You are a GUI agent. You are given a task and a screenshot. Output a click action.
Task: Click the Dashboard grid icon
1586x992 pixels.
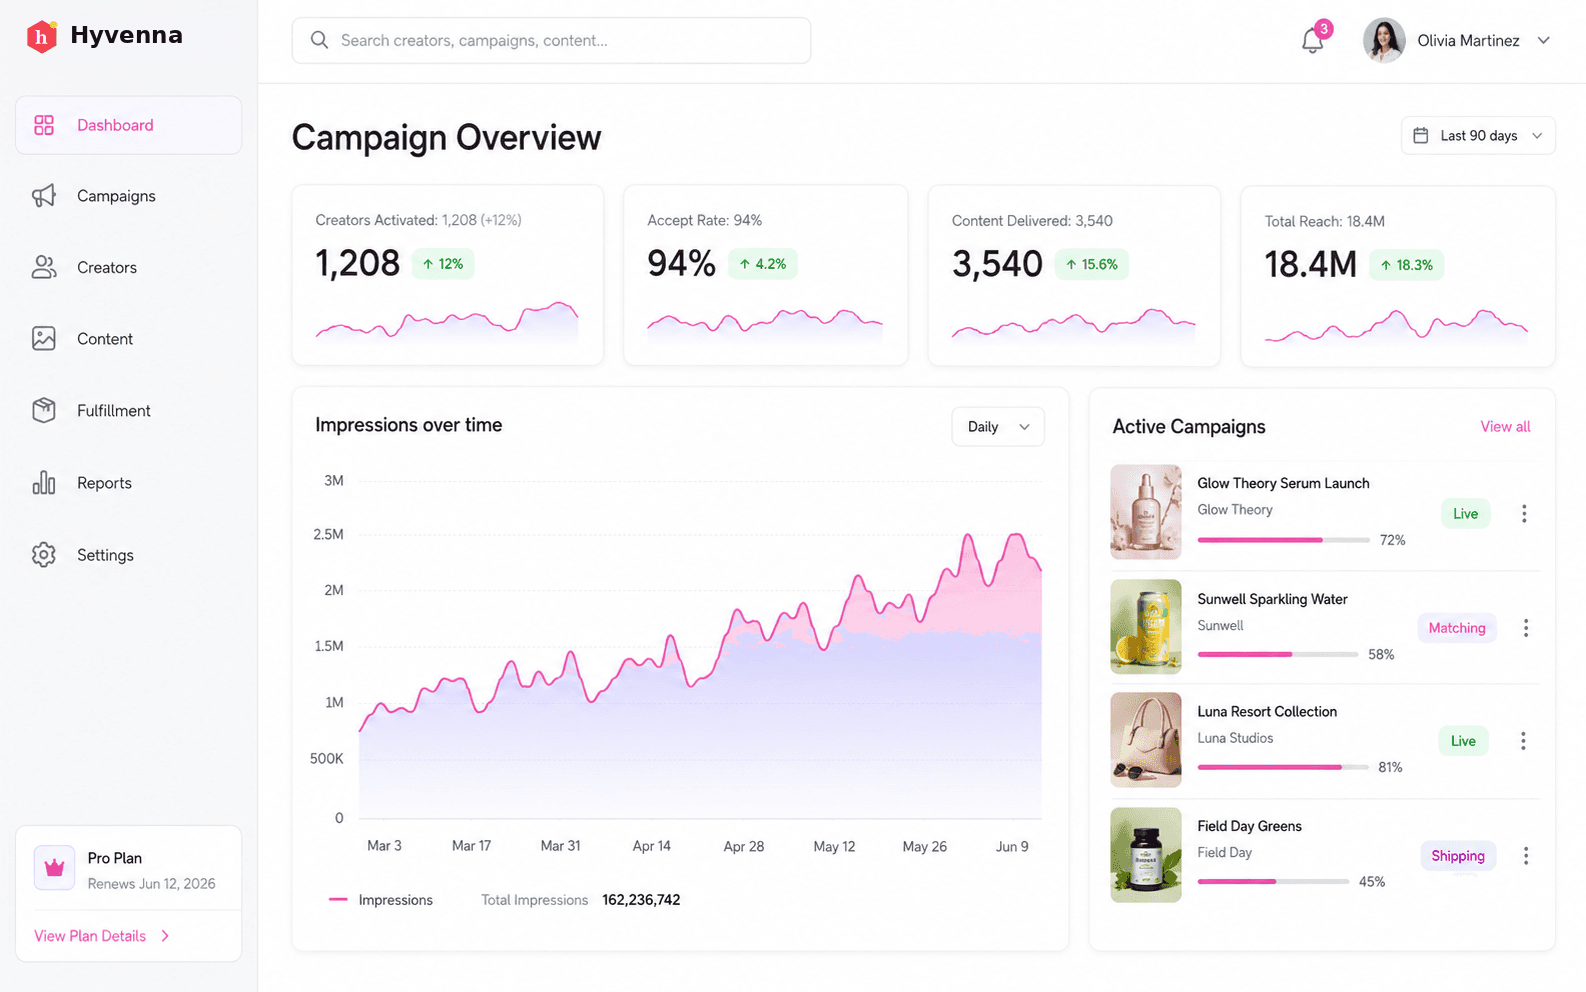click(44, 125)
